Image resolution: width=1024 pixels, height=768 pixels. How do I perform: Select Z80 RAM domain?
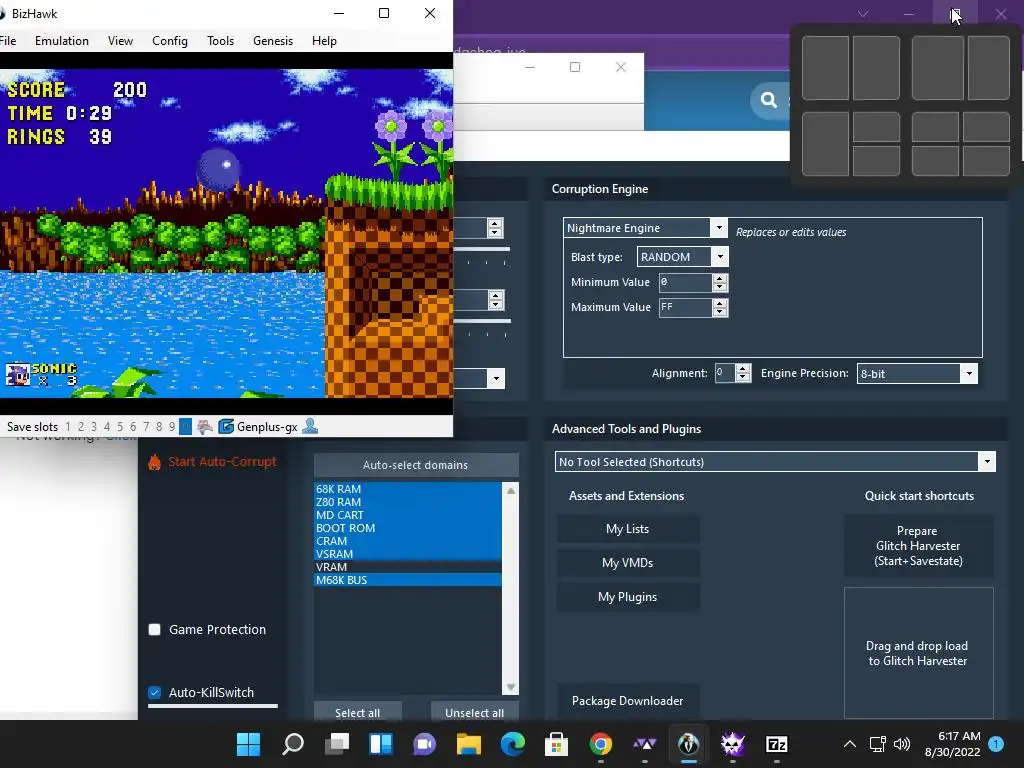pyautogui.click(x=408, y=502)
